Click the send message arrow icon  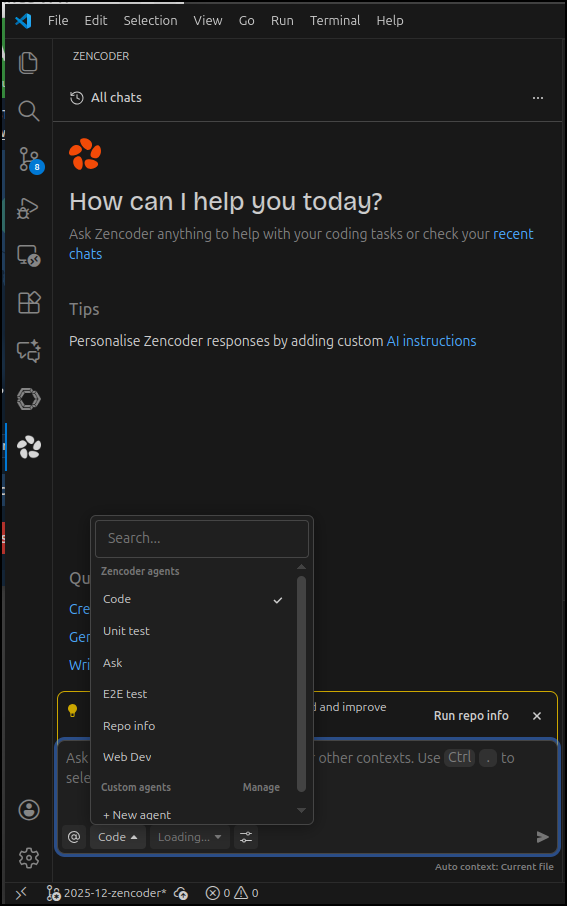coord(542,837)
